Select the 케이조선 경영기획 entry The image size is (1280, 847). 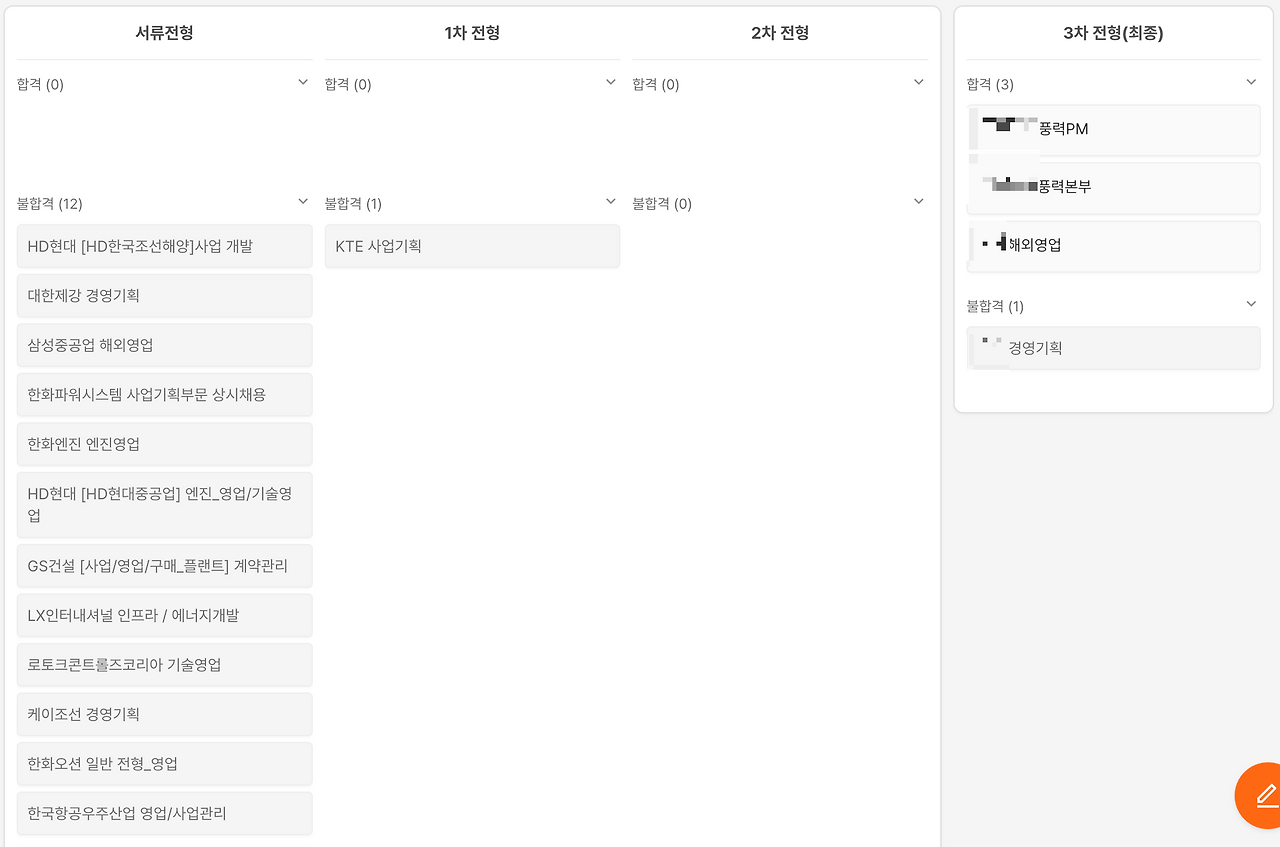[x=164, y=714]
